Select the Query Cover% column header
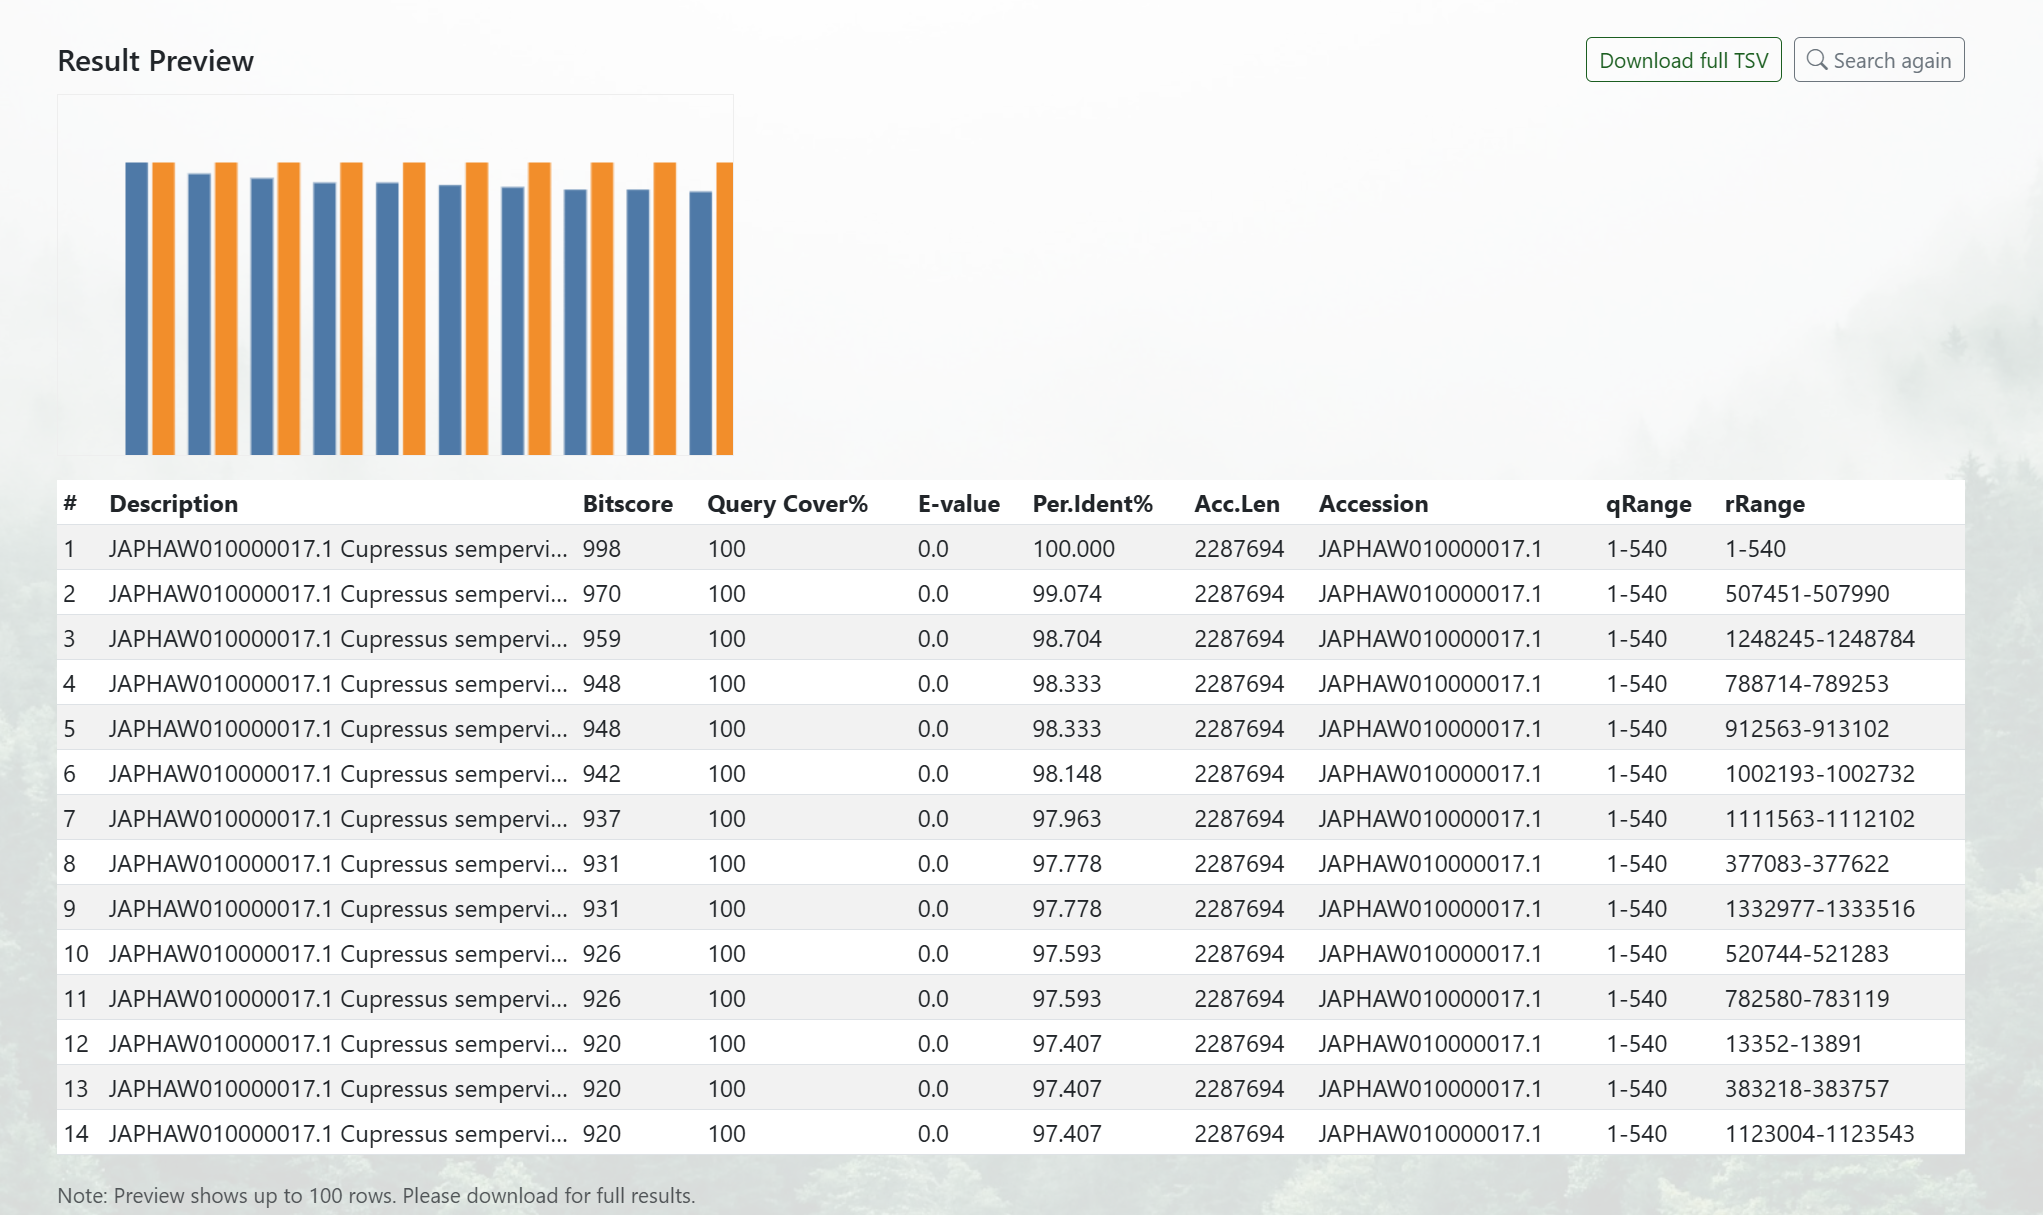The height and width of the screenshot is (1215, 2043). point(787,504)
